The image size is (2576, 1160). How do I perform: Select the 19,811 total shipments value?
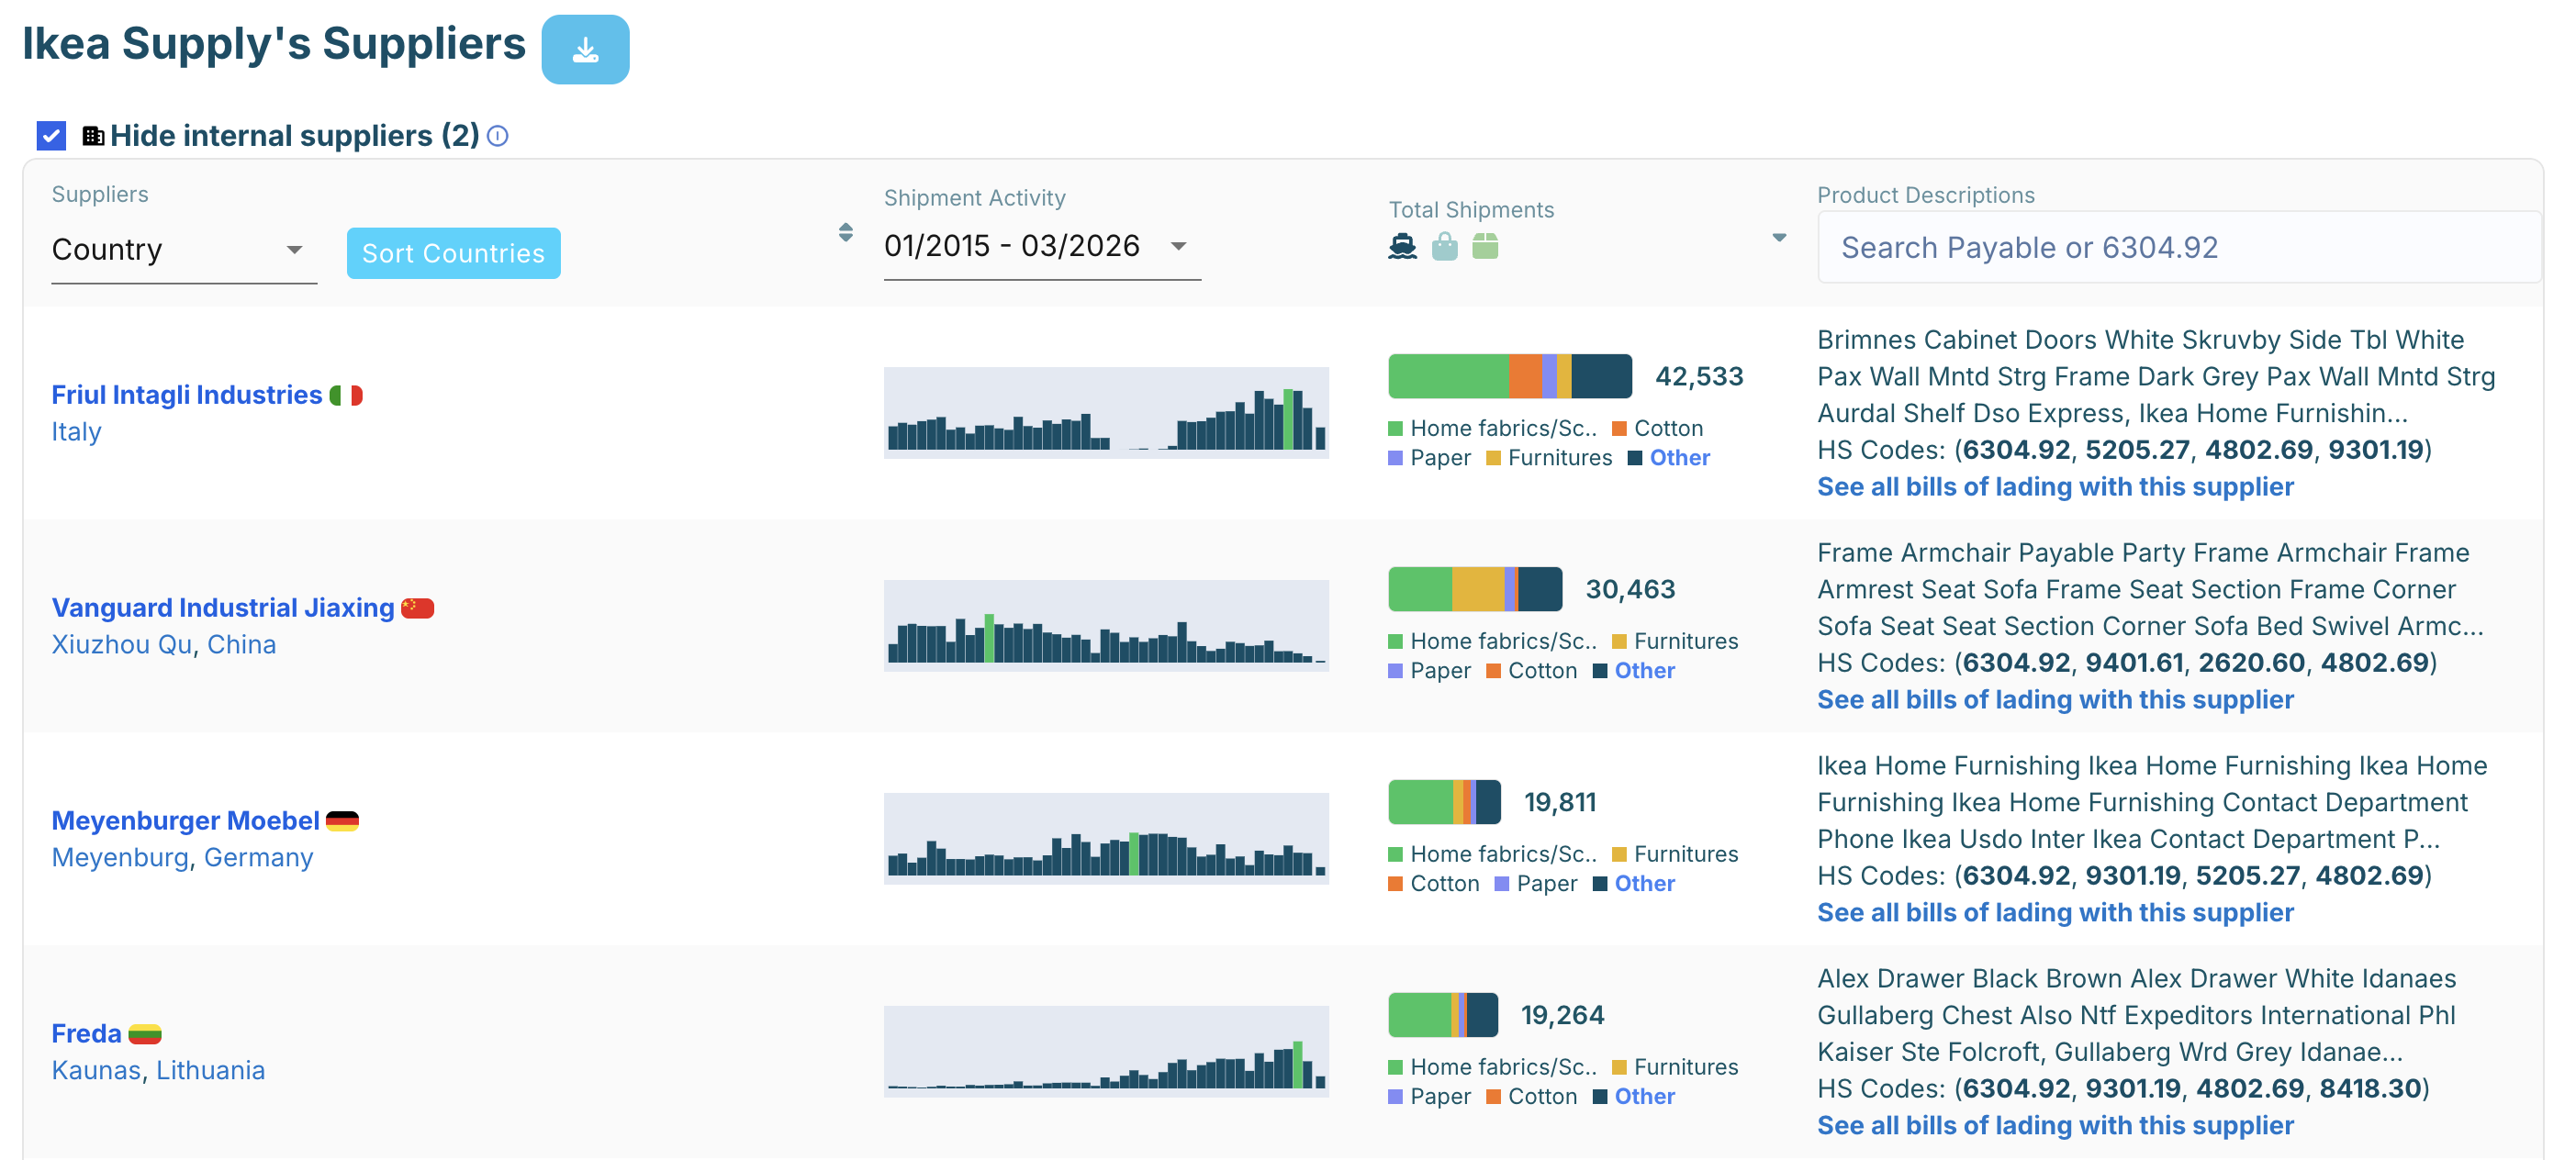coord(1560,802)
